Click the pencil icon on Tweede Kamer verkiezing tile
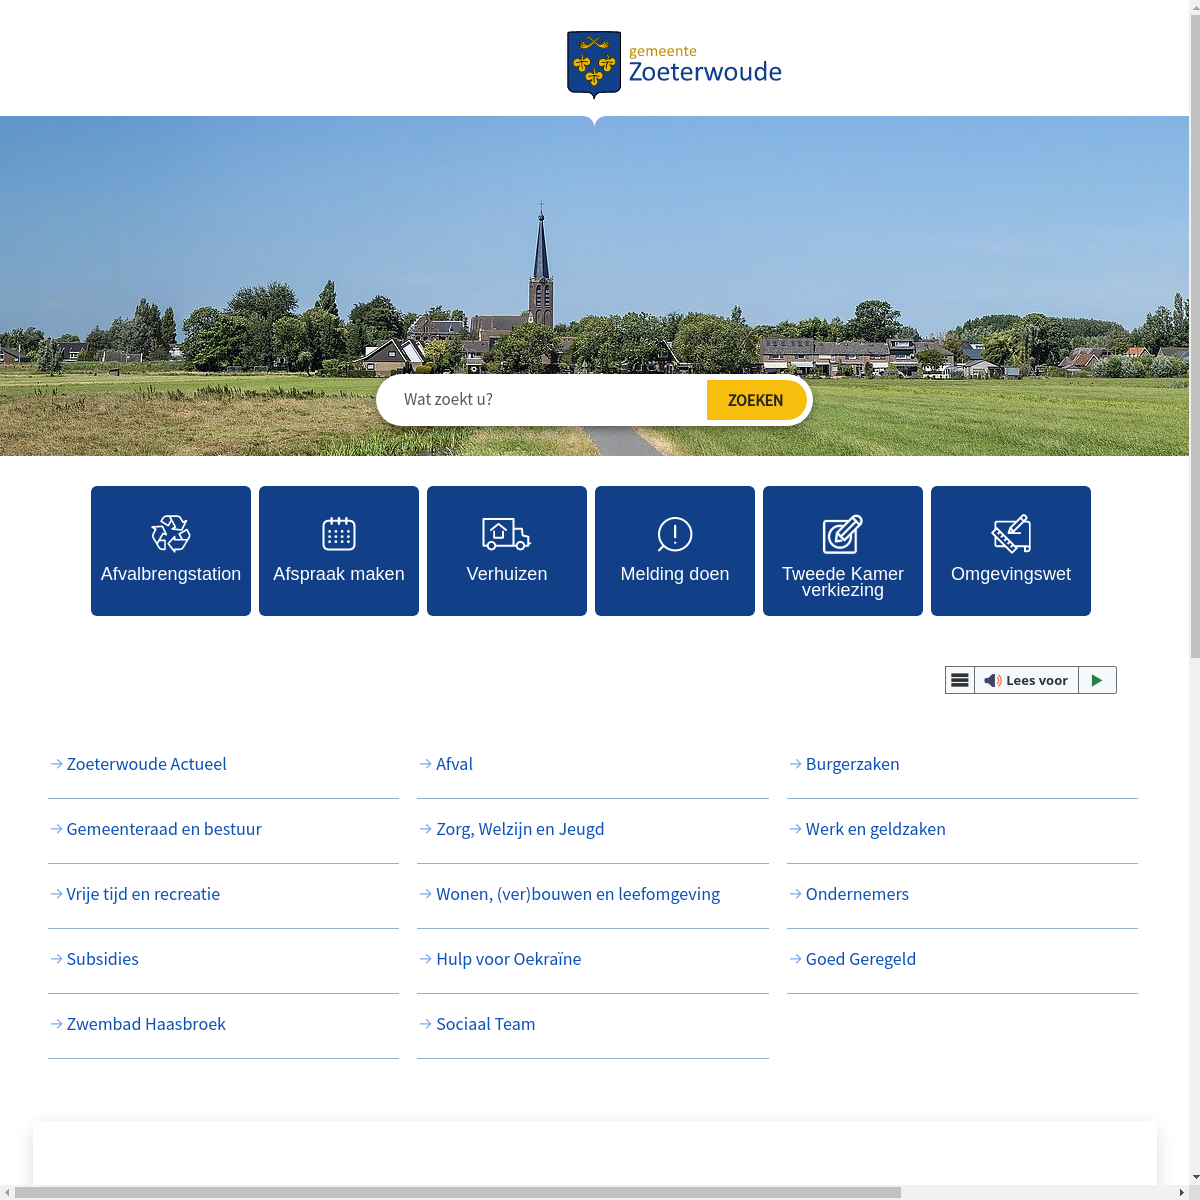The width and height of the screenshot is (1200, 1200). (x=842, y=534)
